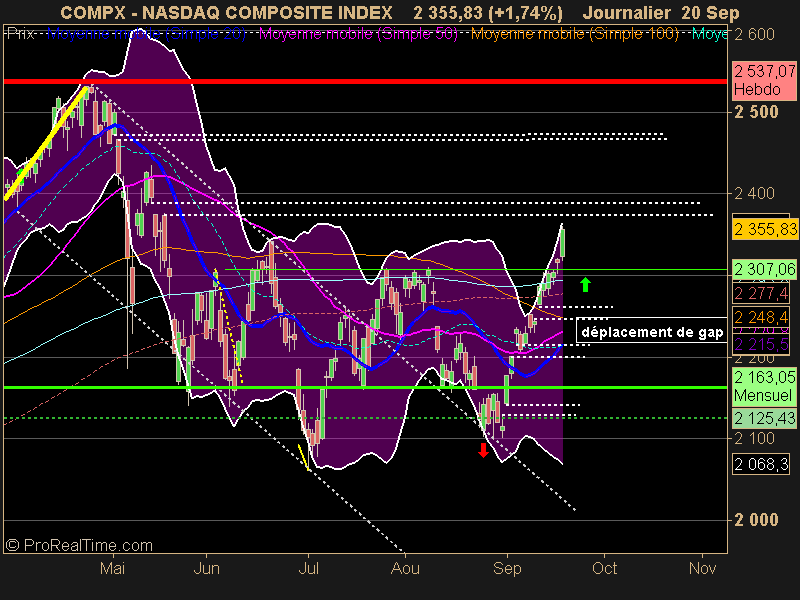Click the '20 Sep' date label
Viewport: 800px width, 600px height.
click(x=710, y=13)
